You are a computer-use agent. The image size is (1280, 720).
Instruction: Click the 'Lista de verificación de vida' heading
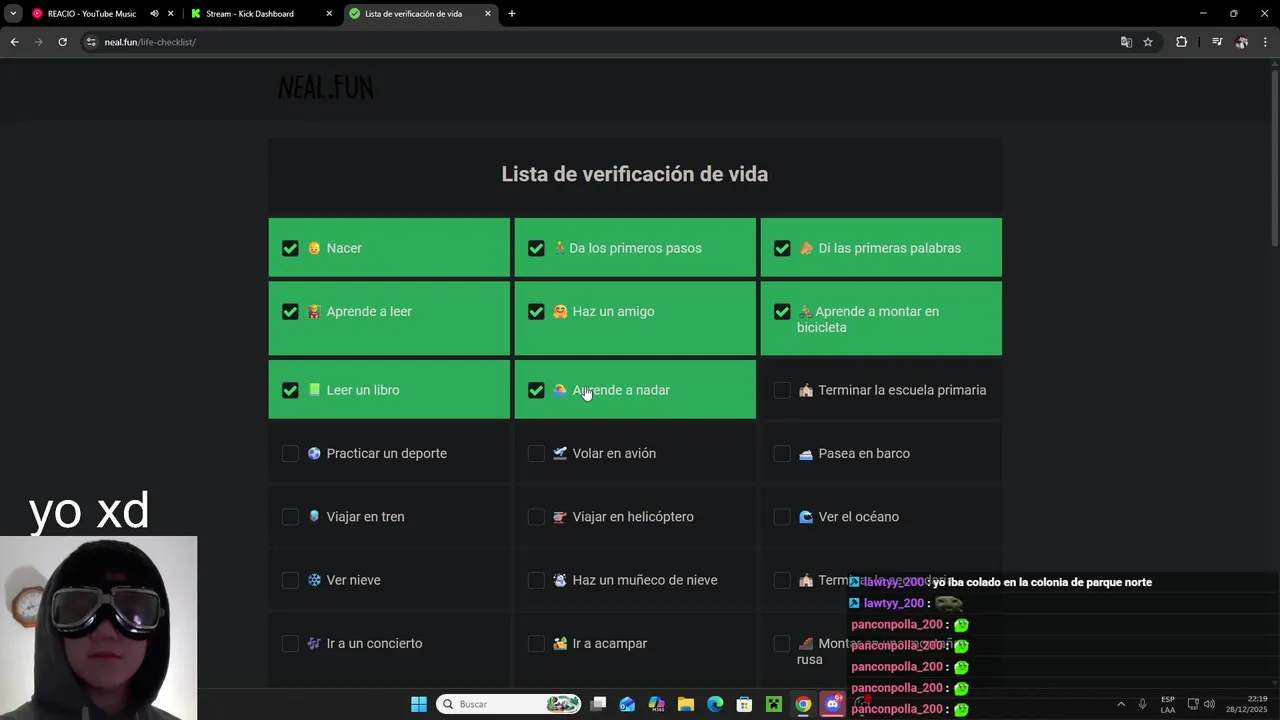click(635, 174)
